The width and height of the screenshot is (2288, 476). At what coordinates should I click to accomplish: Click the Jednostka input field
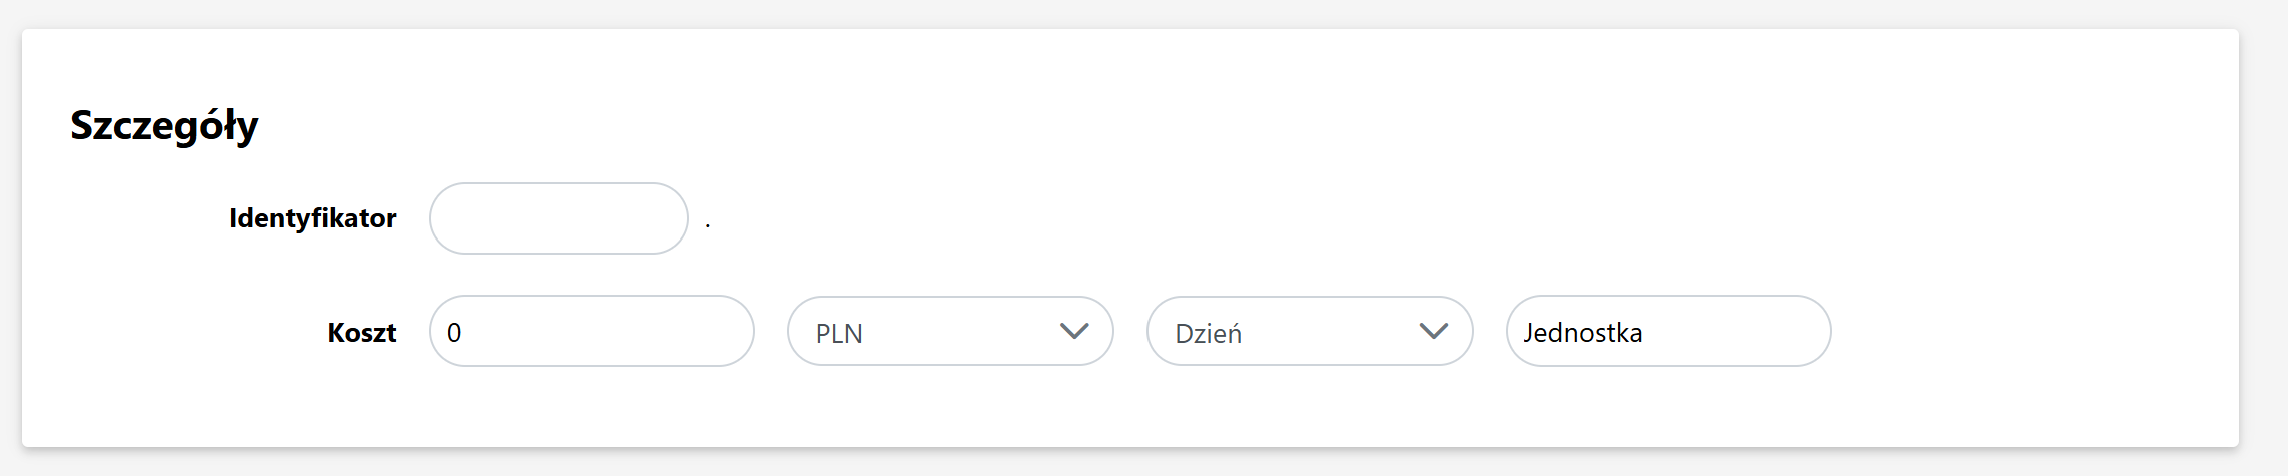coord(1668,332)
